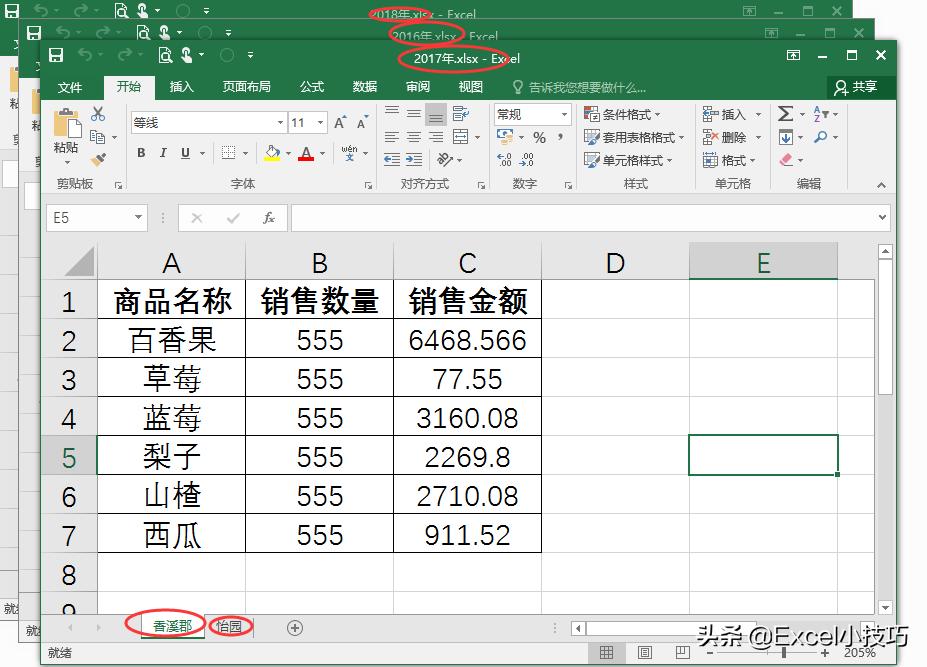This screenshot has width=927, height=667.
Task: Select the italic formatting icon
Action: pos(163,153)
